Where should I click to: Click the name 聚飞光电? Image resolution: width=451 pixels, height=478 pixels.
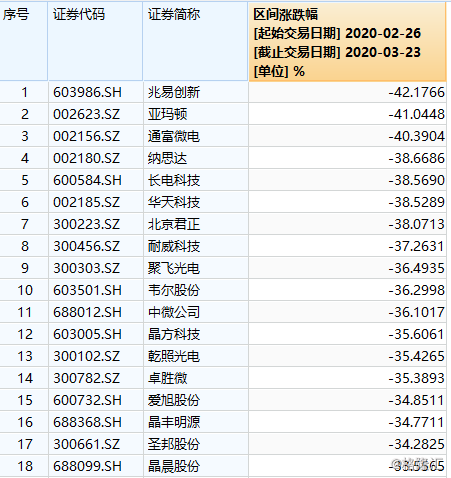[174, 268]
